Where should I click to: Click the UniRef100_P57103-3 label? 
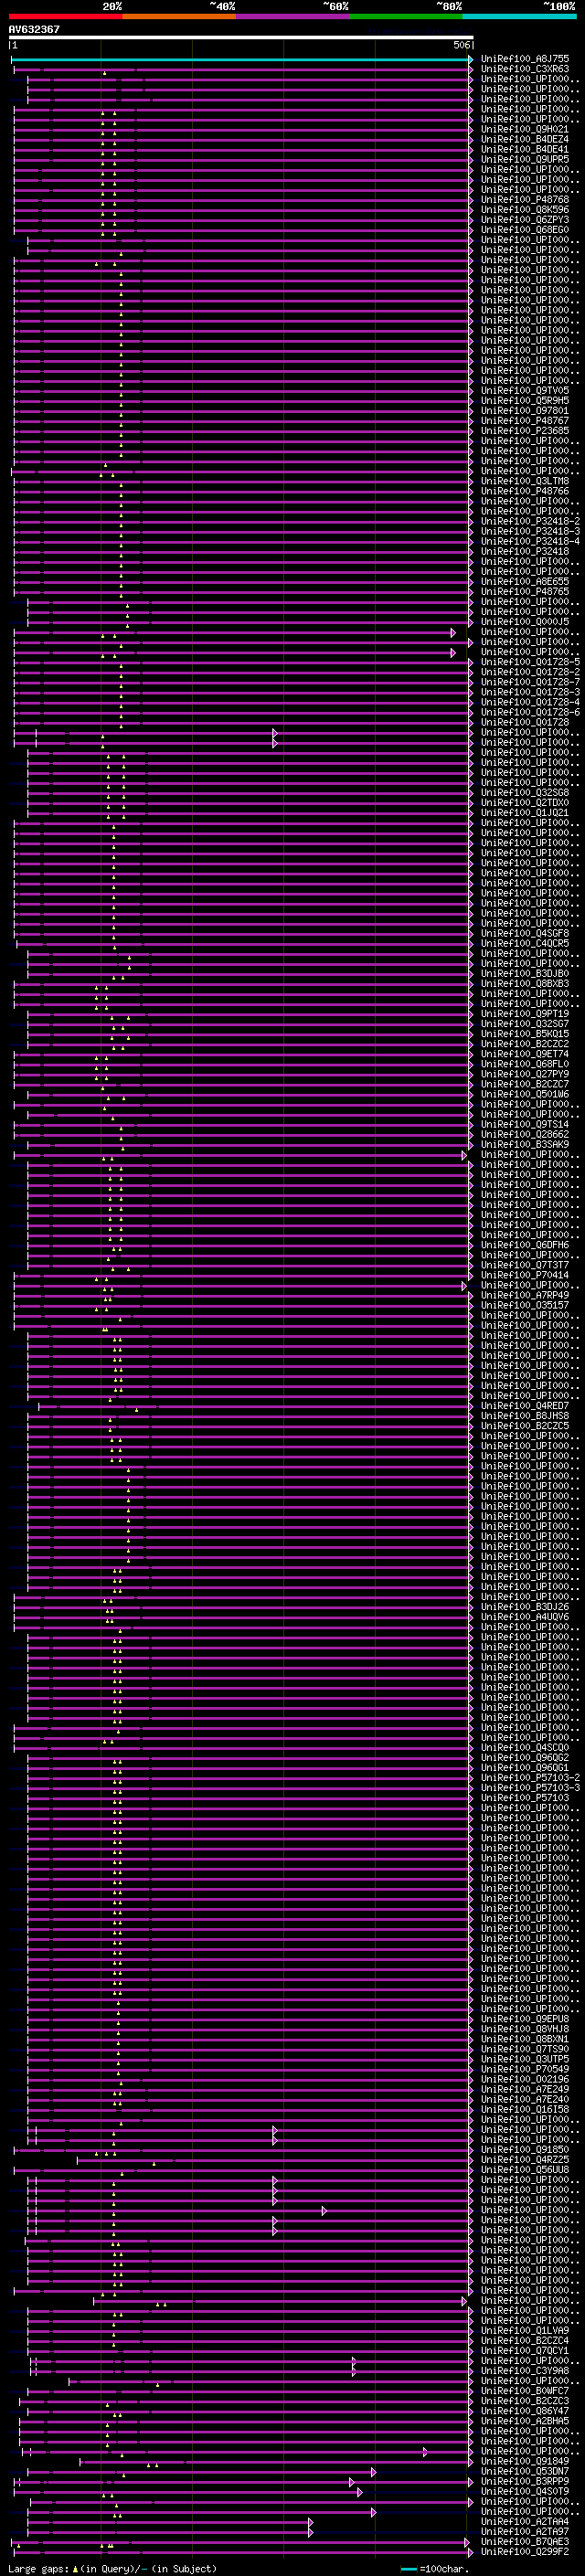pyautogui.click(x=530, y=1787)
